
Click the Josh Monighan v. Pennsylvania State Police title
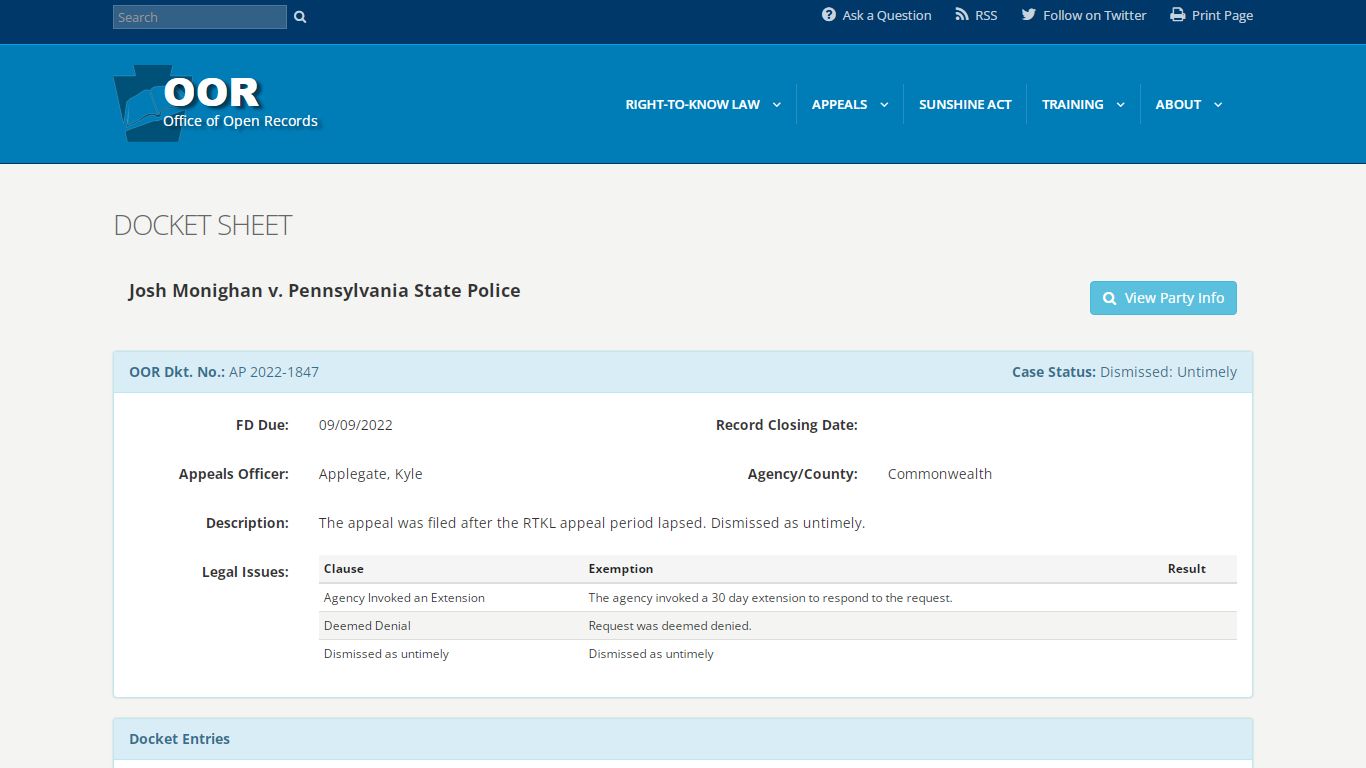click(x=325, y=291)
